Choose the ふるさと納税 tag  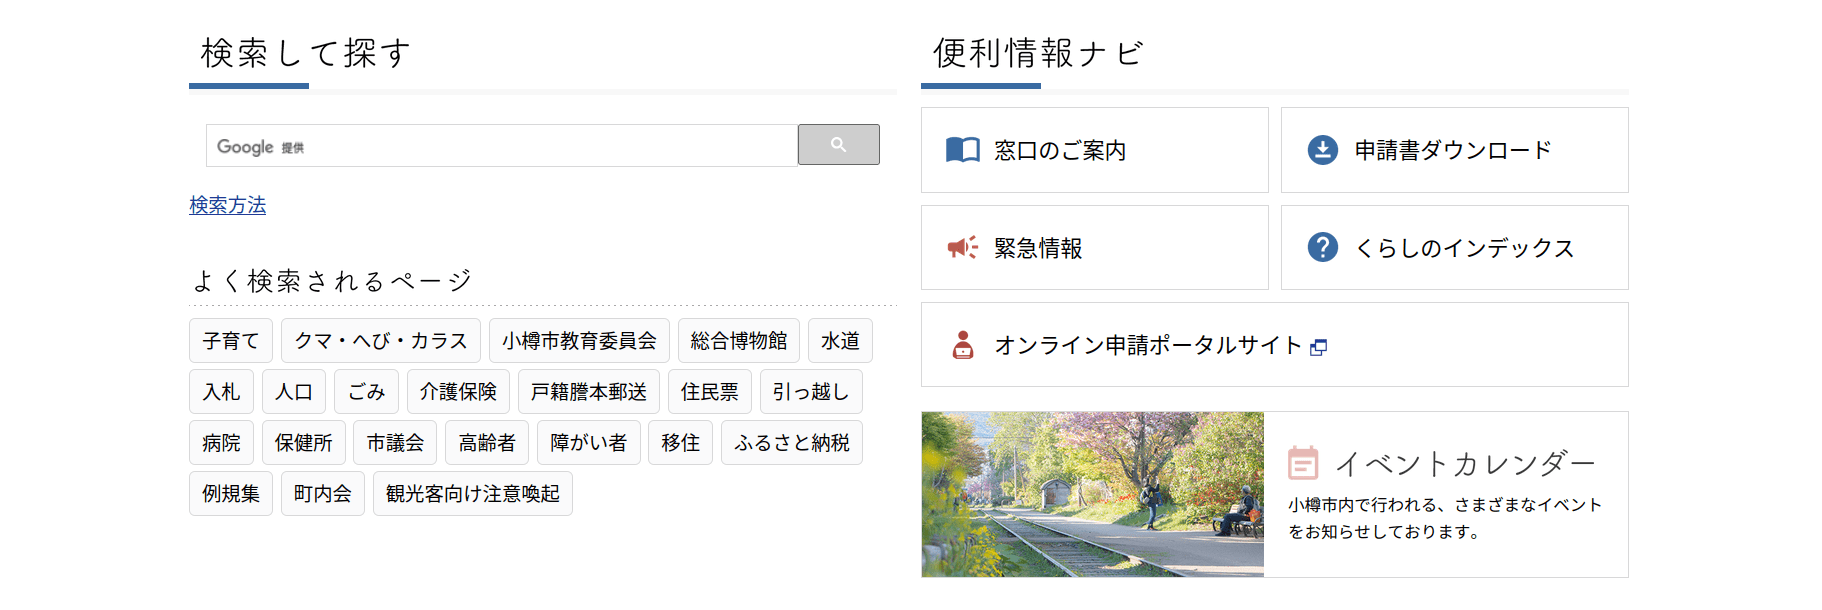(x=791, y=443)
